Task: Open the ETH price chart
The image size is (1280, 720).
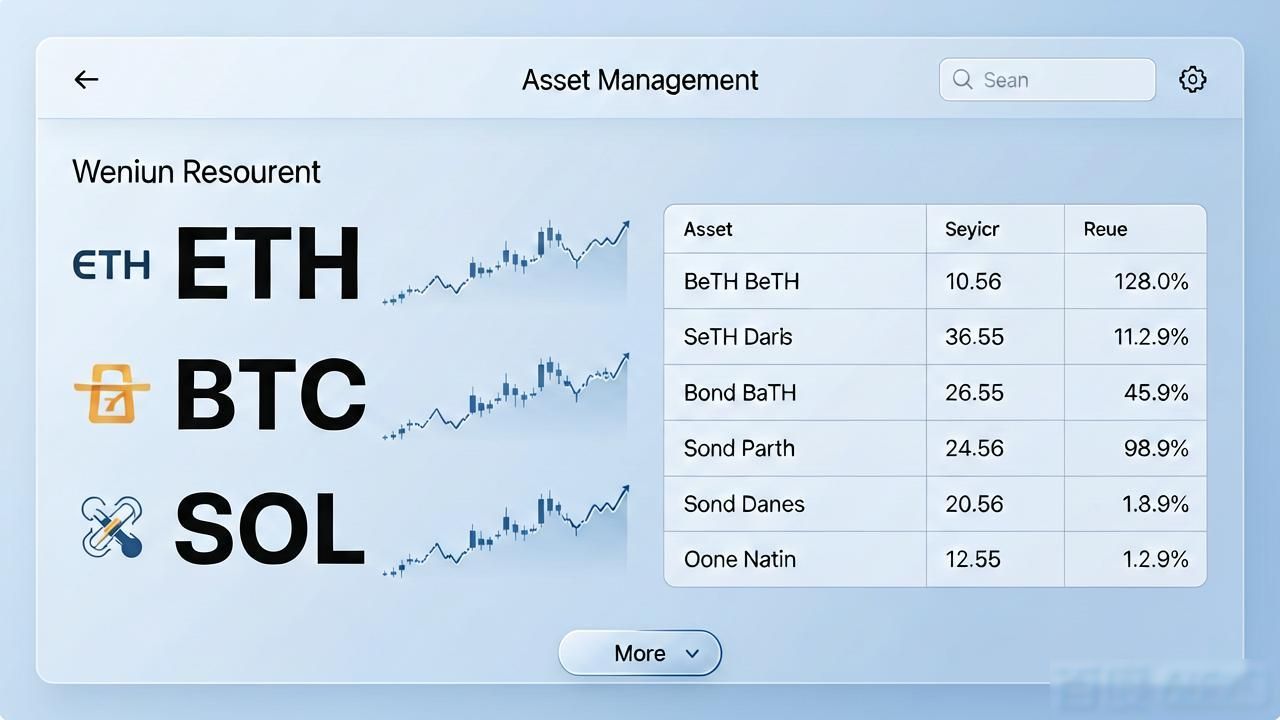Action: tap(505, 262)
